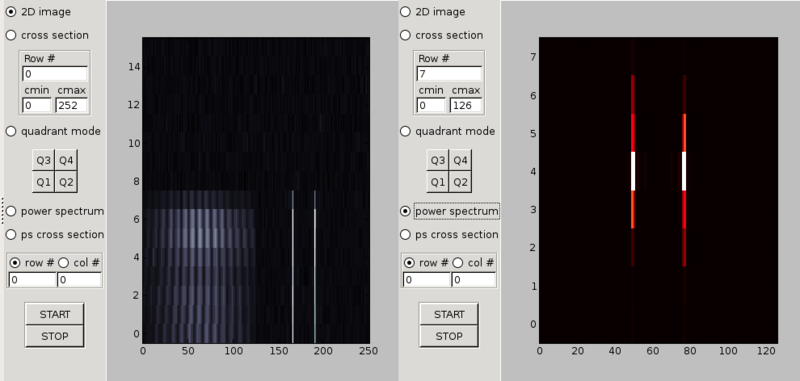
Task: Select 2D image radio in right panel
Action: pos(405,12)
